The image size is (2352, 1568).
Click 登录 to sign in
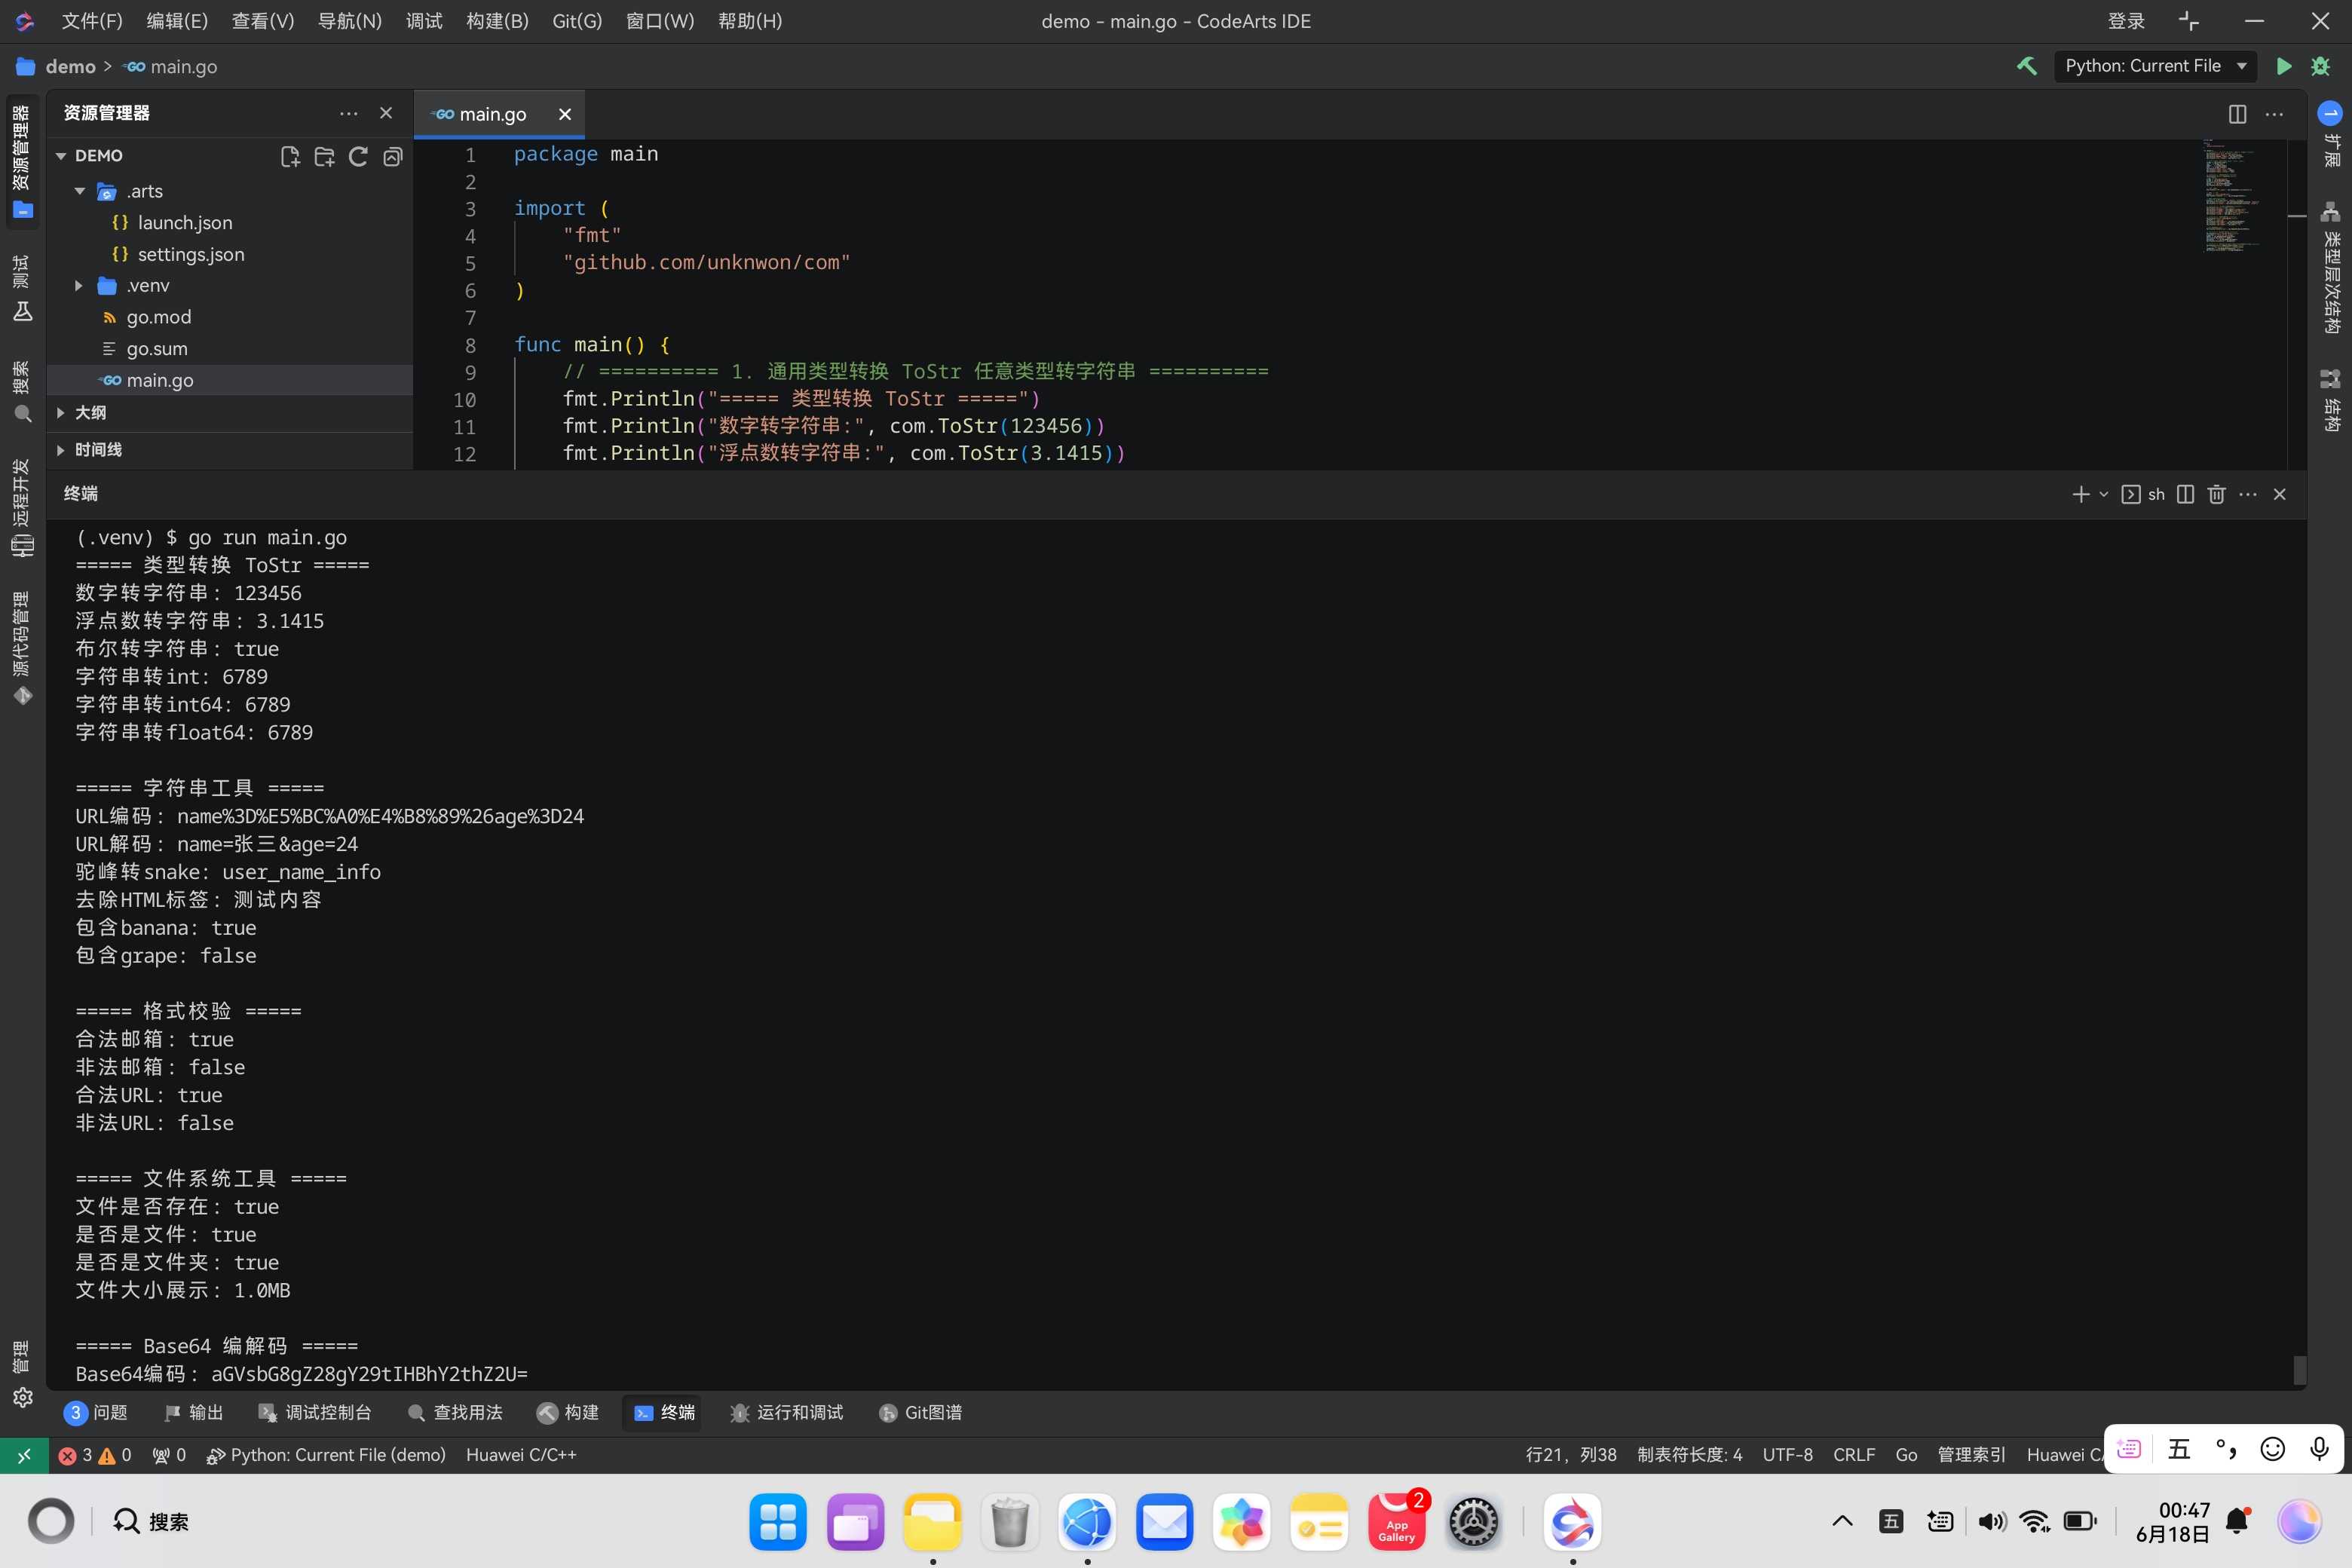click(2126, 21)
